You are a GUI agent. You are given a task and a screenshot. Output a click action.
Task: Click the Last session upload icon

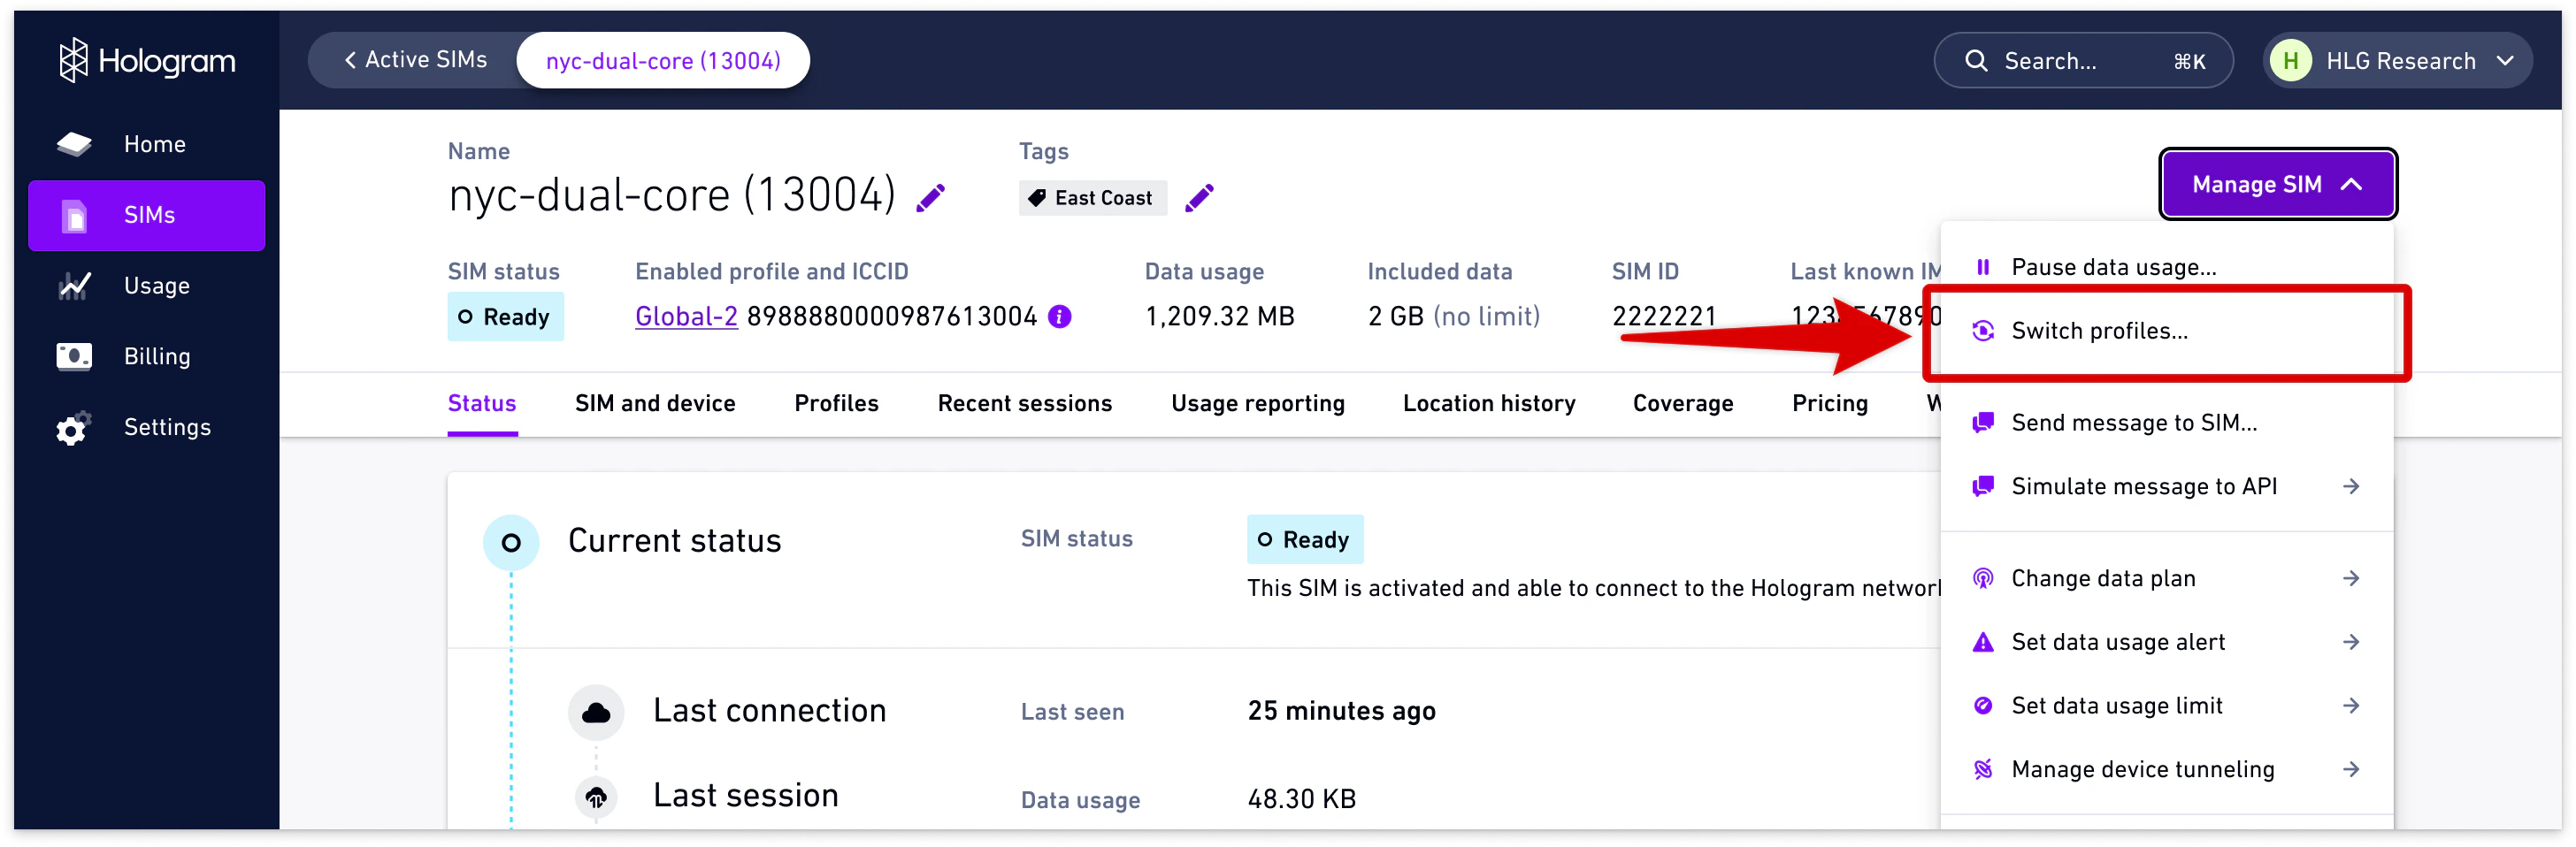coord(596,797)
